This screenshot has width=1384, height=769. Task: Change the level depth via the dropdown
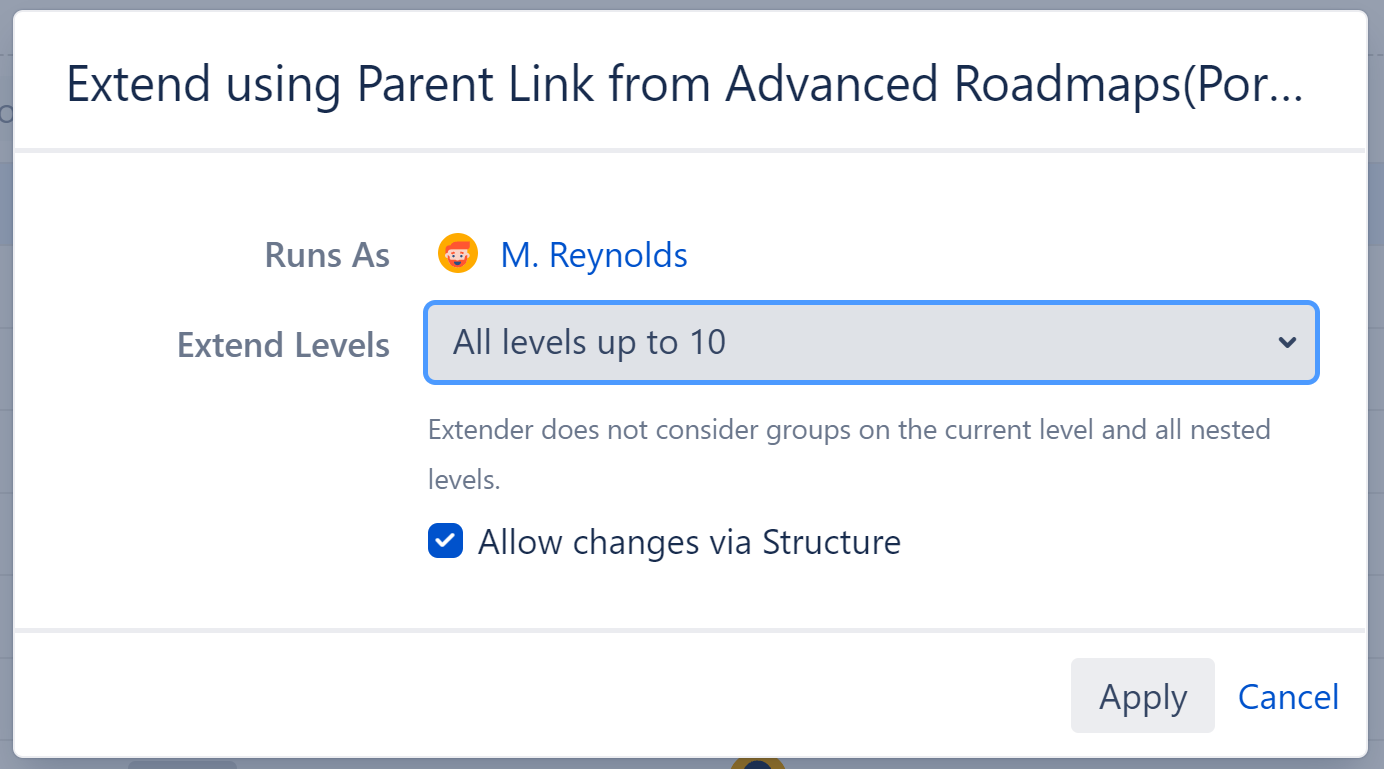point(870,342)
